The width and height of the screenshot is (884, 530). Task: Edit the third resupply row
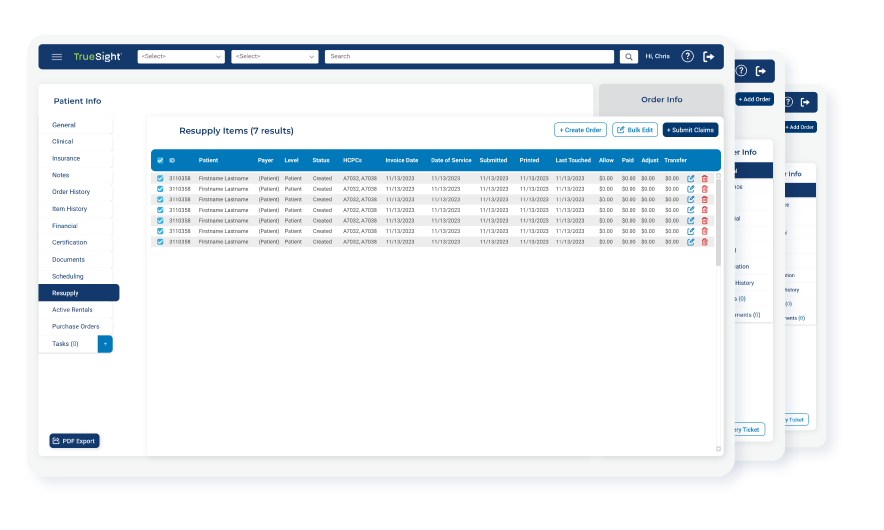click(691, 200)
